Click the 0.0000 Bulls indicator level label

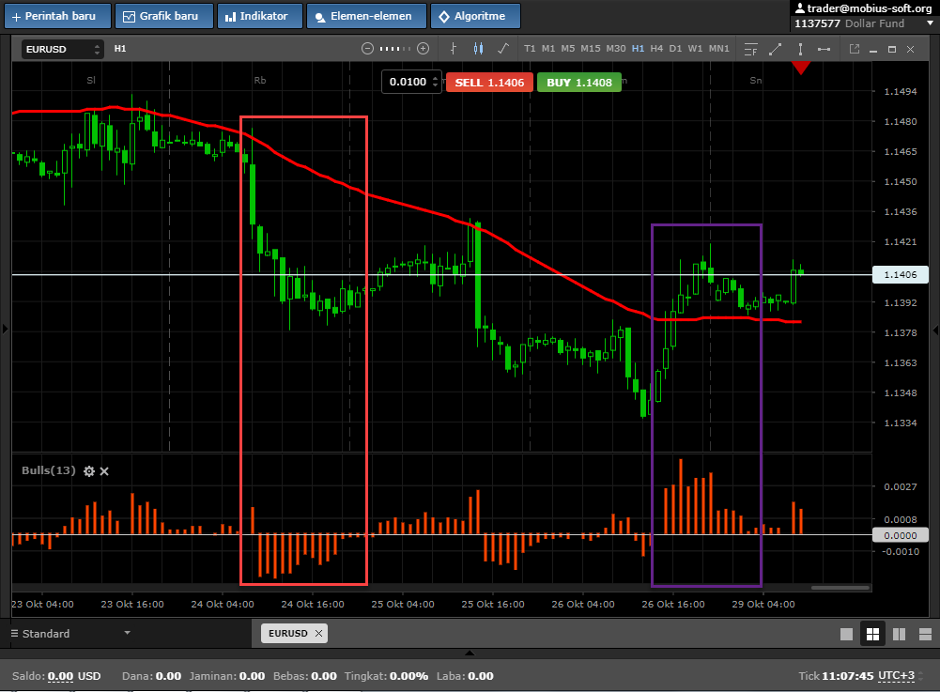point(900,535)
